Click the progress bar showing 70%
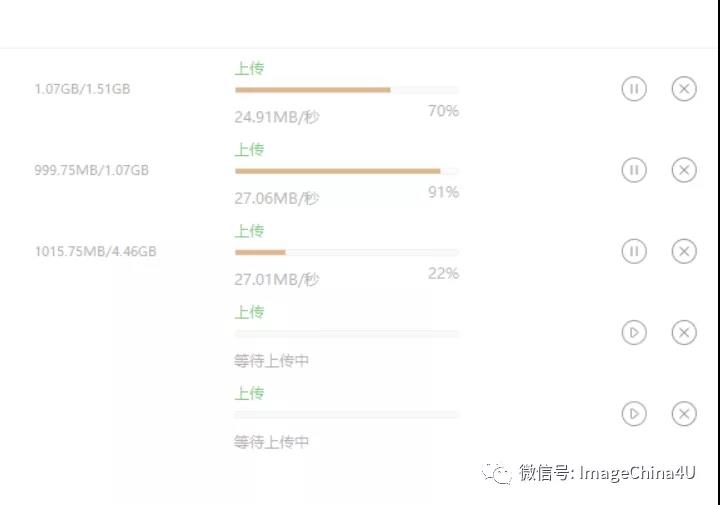 click(347, 90)
